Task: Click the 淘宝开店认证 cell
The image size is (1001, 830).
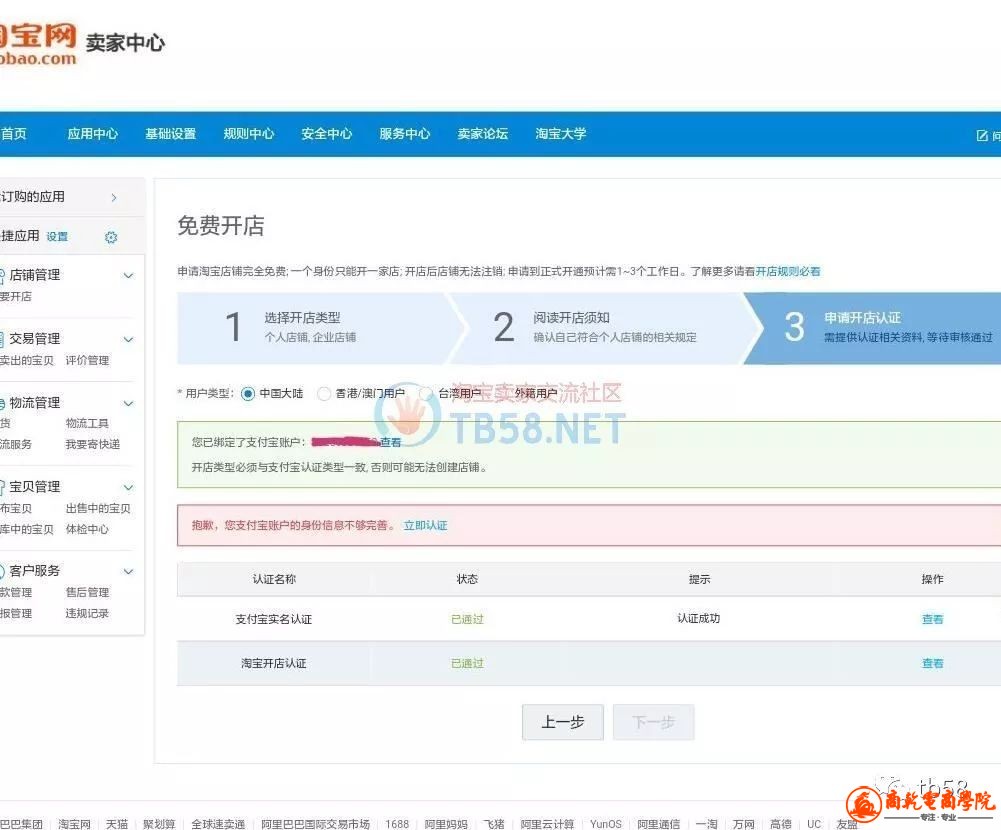Action: (x=273, y=663)
